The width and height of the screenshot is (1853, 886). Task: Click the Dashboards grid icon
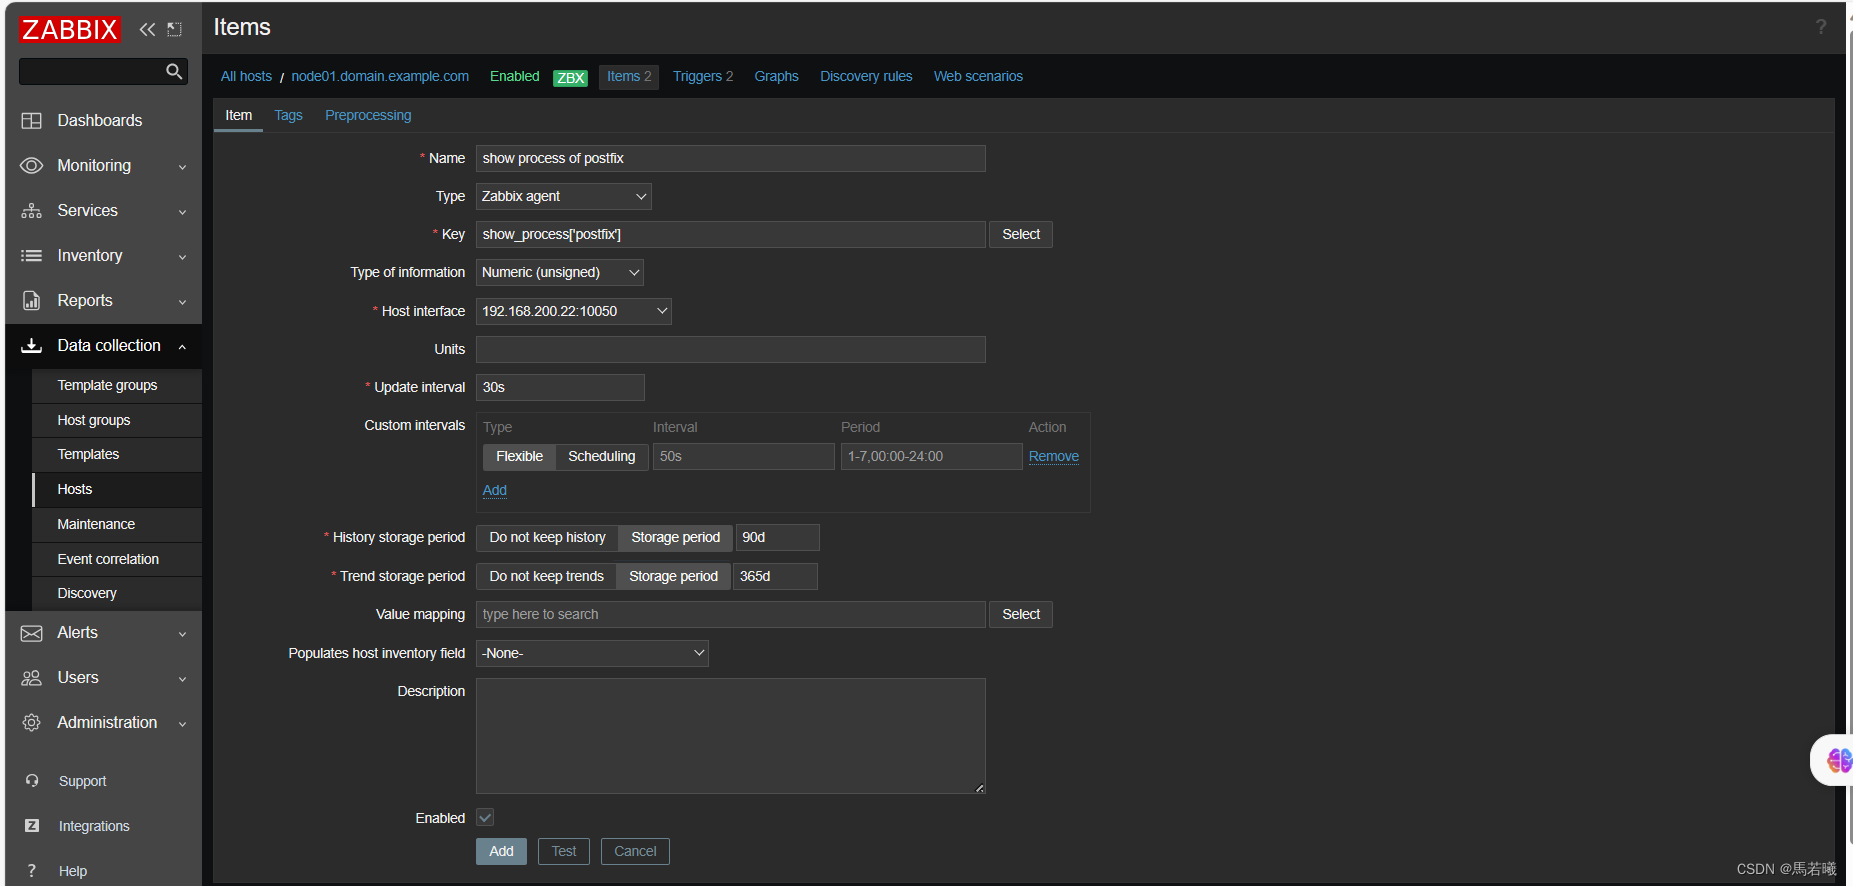point(31,120)
